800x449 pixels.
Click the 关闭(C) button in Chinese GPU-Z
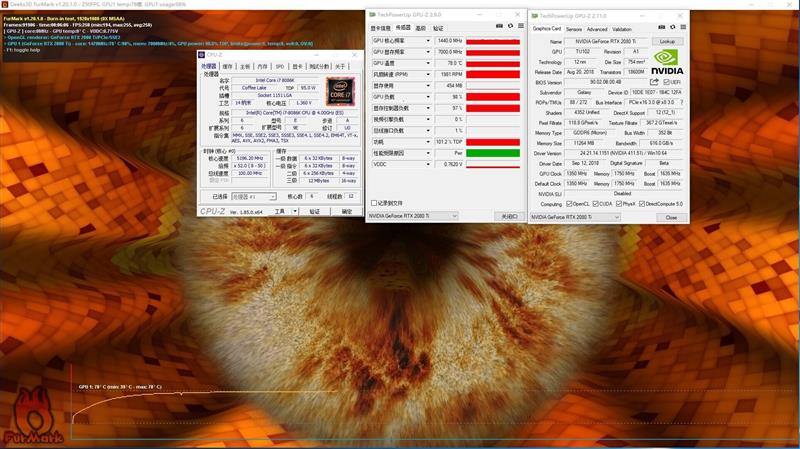pyautogui.click(x=509, y=216)
